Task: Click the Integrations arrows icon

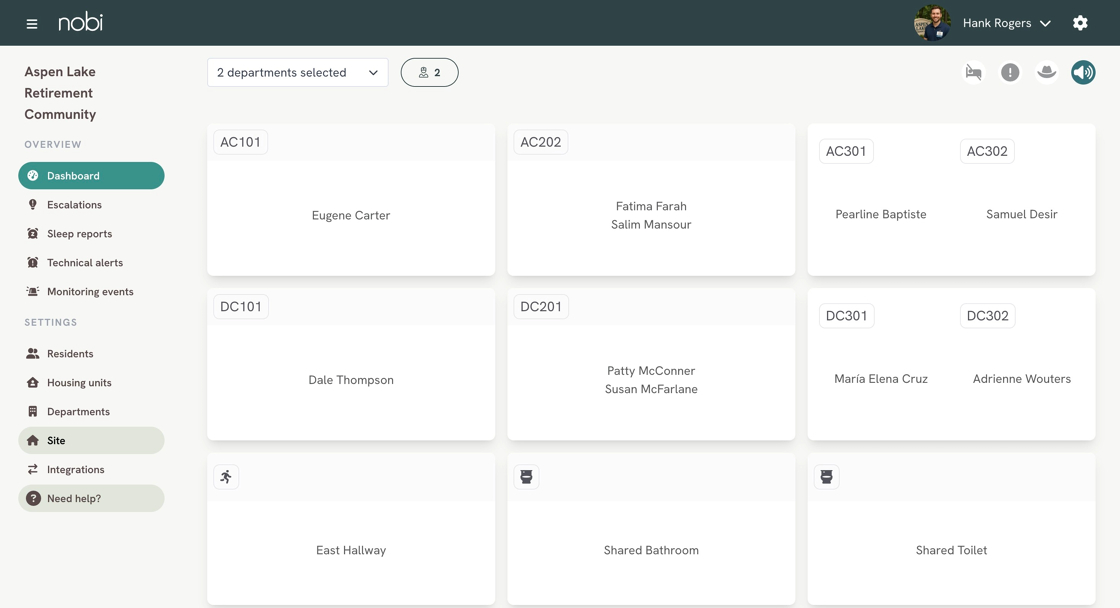Action: click(33, 469)
